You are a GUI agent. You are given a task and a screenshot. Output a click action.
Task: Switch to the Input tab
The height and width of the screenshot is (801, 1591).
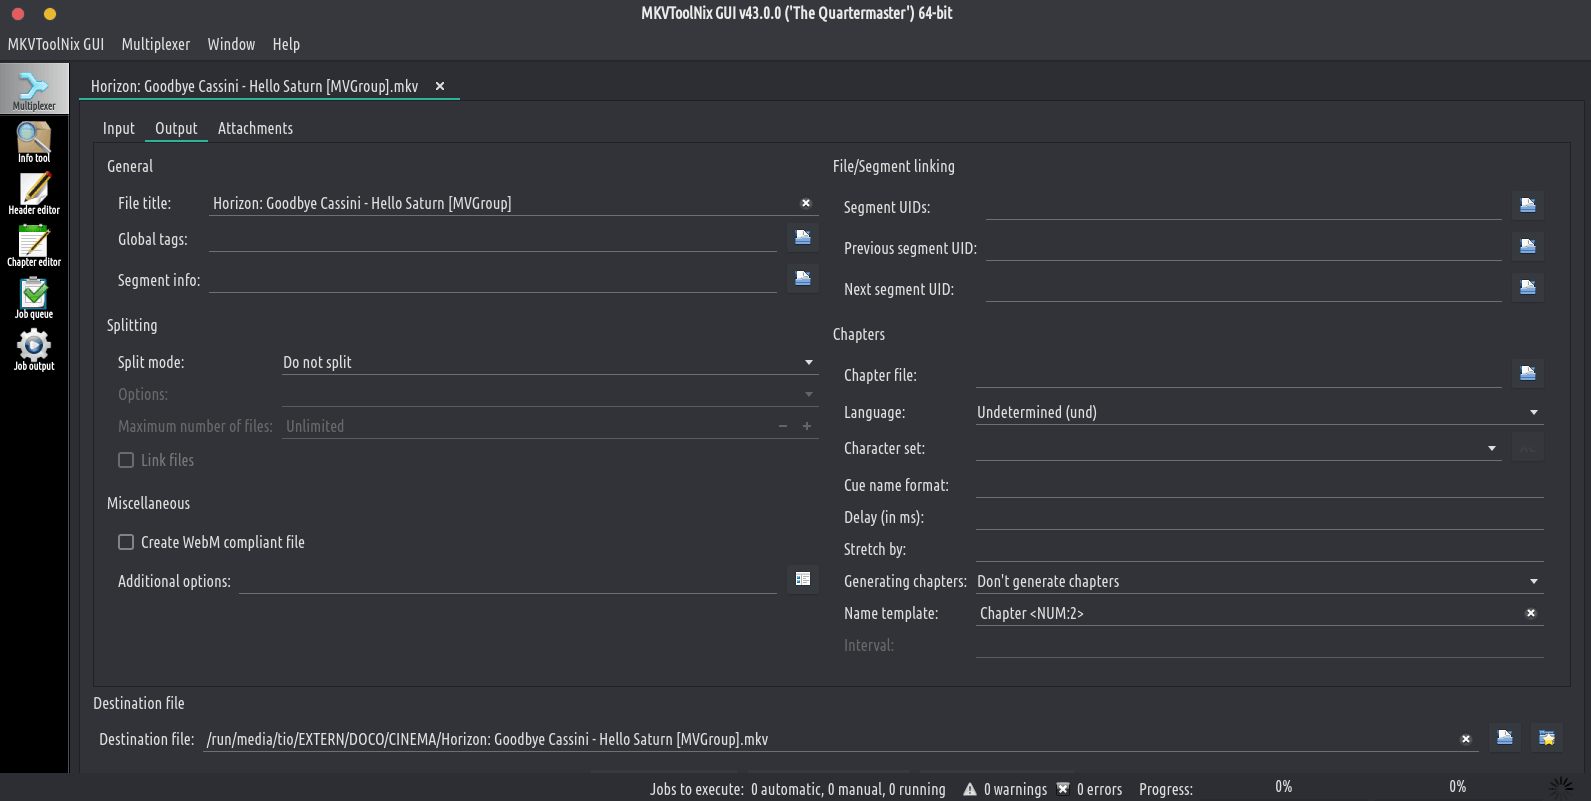pyautogui.click(x=118, y=128)
